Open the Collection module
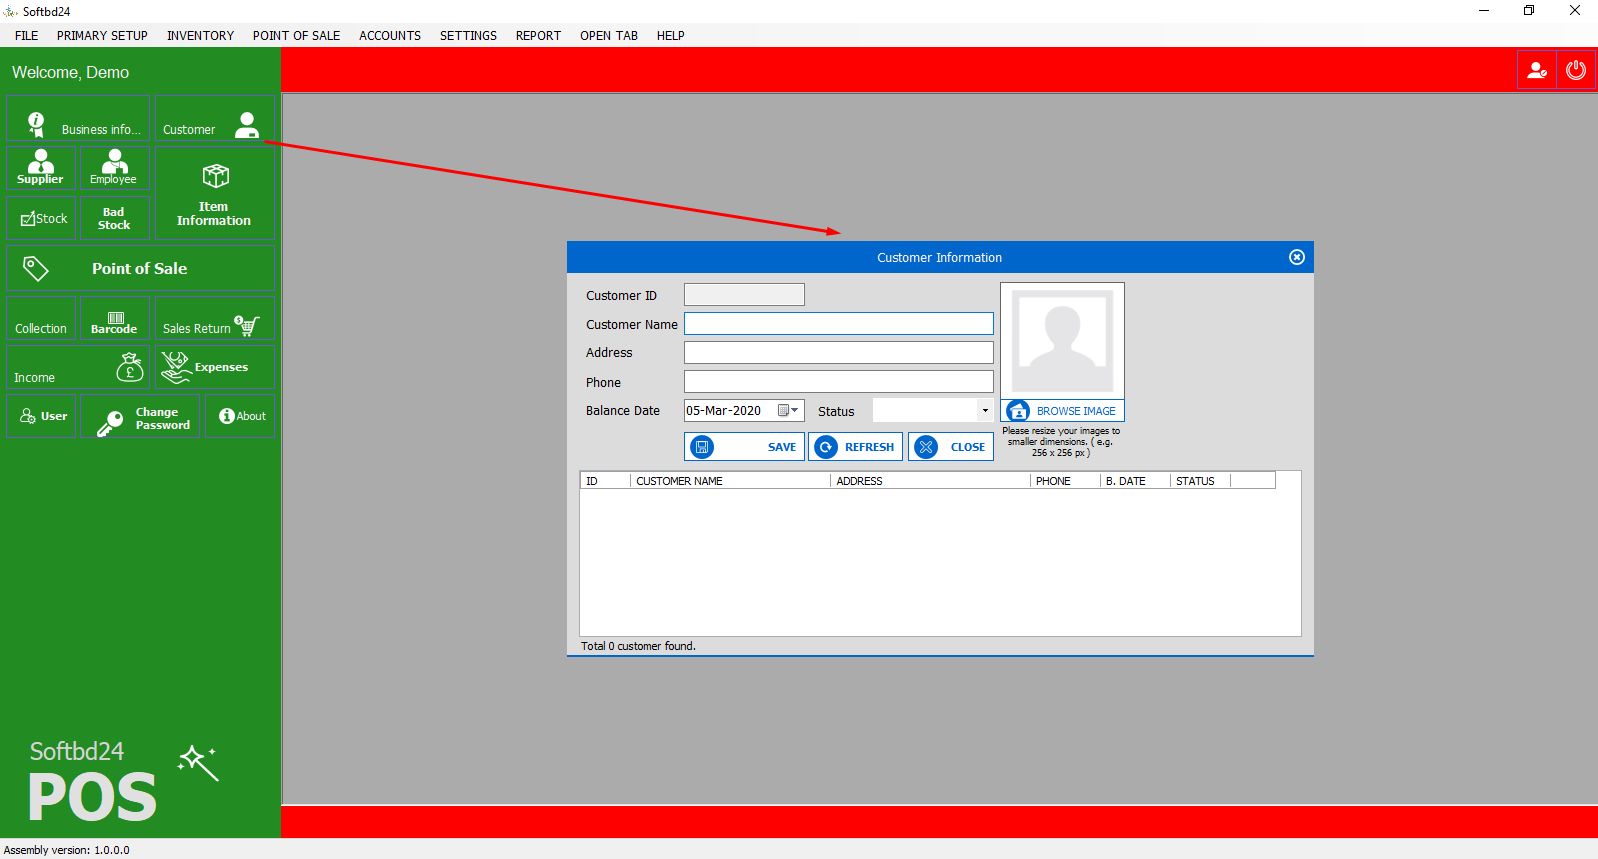Image resolution: width=1598 pixels, height=859 pixels. point(41,318)
